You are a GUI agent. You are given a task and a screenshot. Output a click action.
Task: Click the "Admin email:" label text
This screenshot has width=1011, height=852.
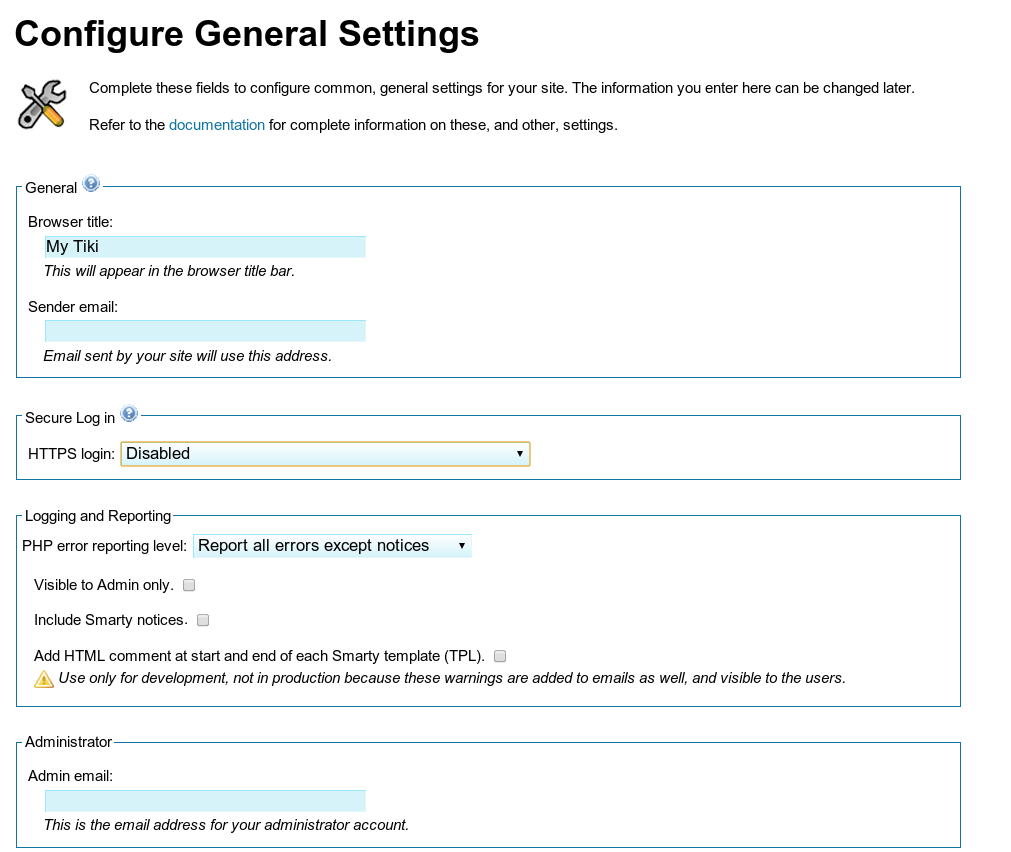pyautogui.click(x=70, y=776)
